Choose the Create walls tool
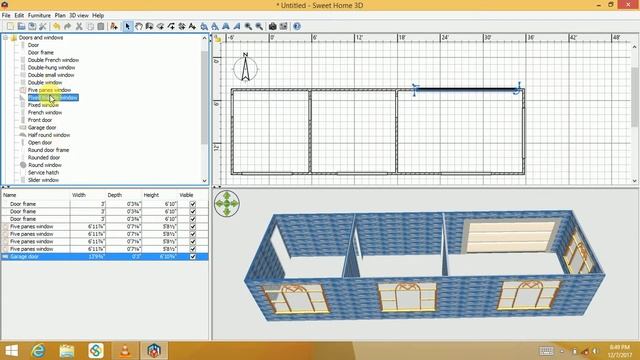The width and height of the screenshot is (640, 360). (x=149, y=27)
